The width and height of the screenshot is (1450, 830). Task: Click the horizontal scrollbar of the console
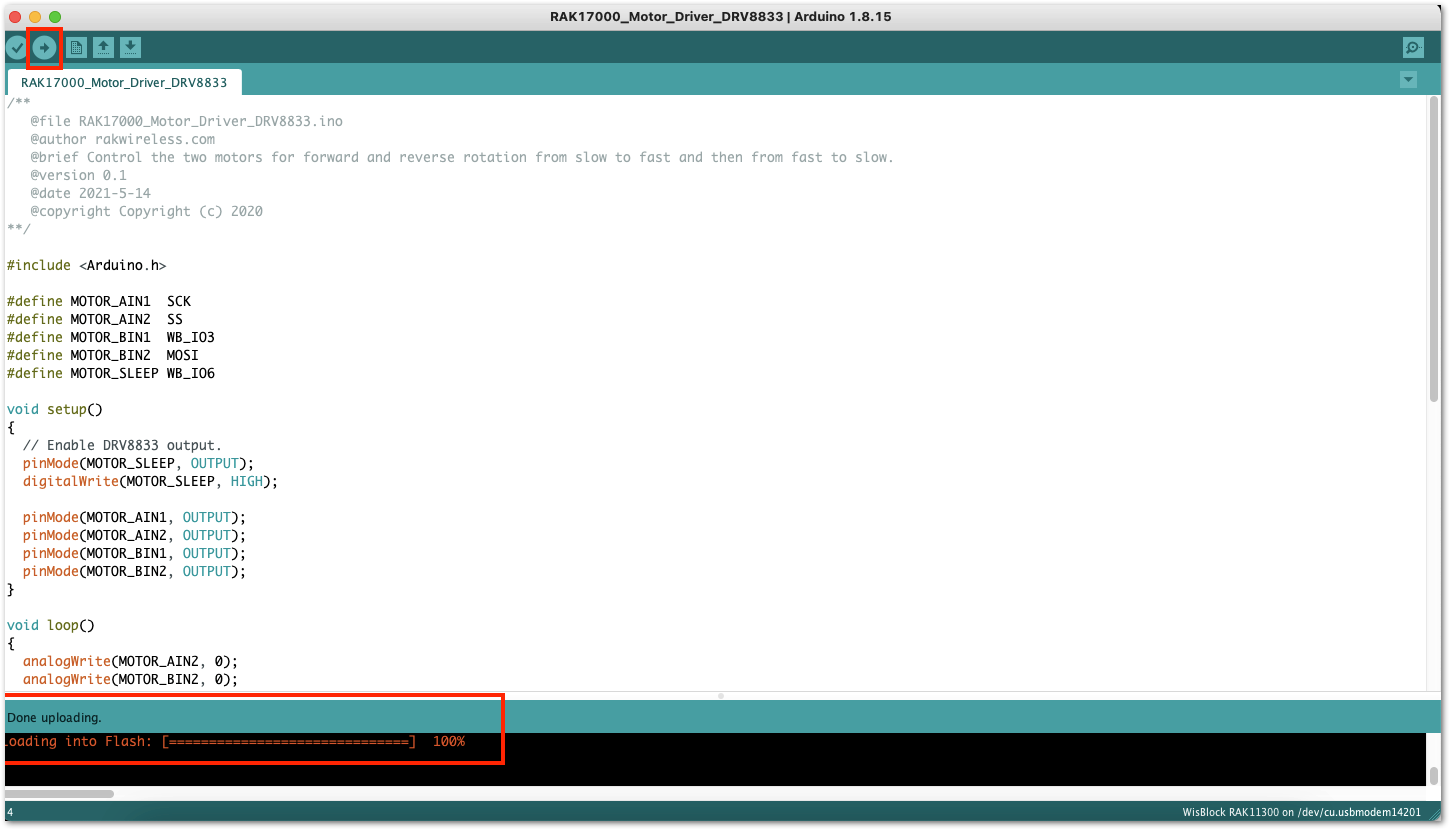[x=59, y=794]
